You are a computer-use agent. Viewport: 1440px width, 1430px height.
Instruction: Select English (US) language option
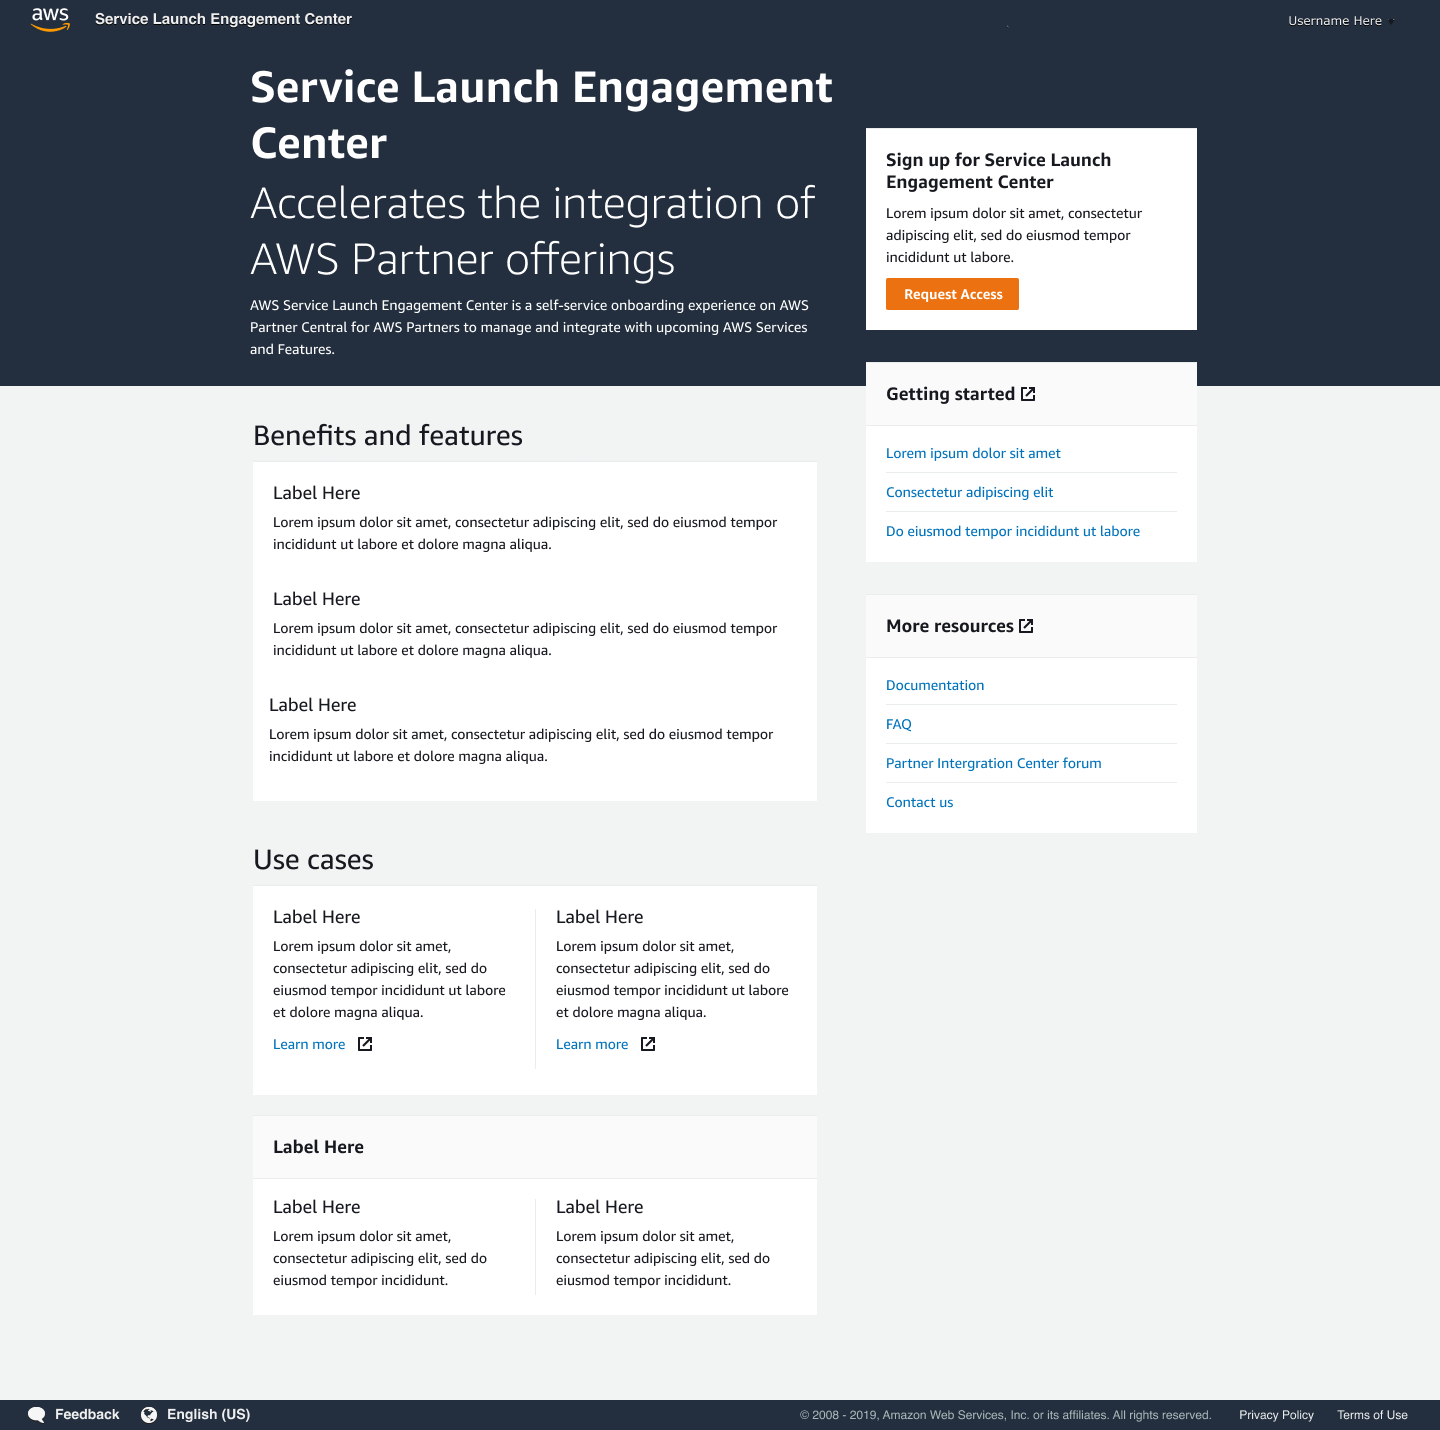coord(208,1414)
